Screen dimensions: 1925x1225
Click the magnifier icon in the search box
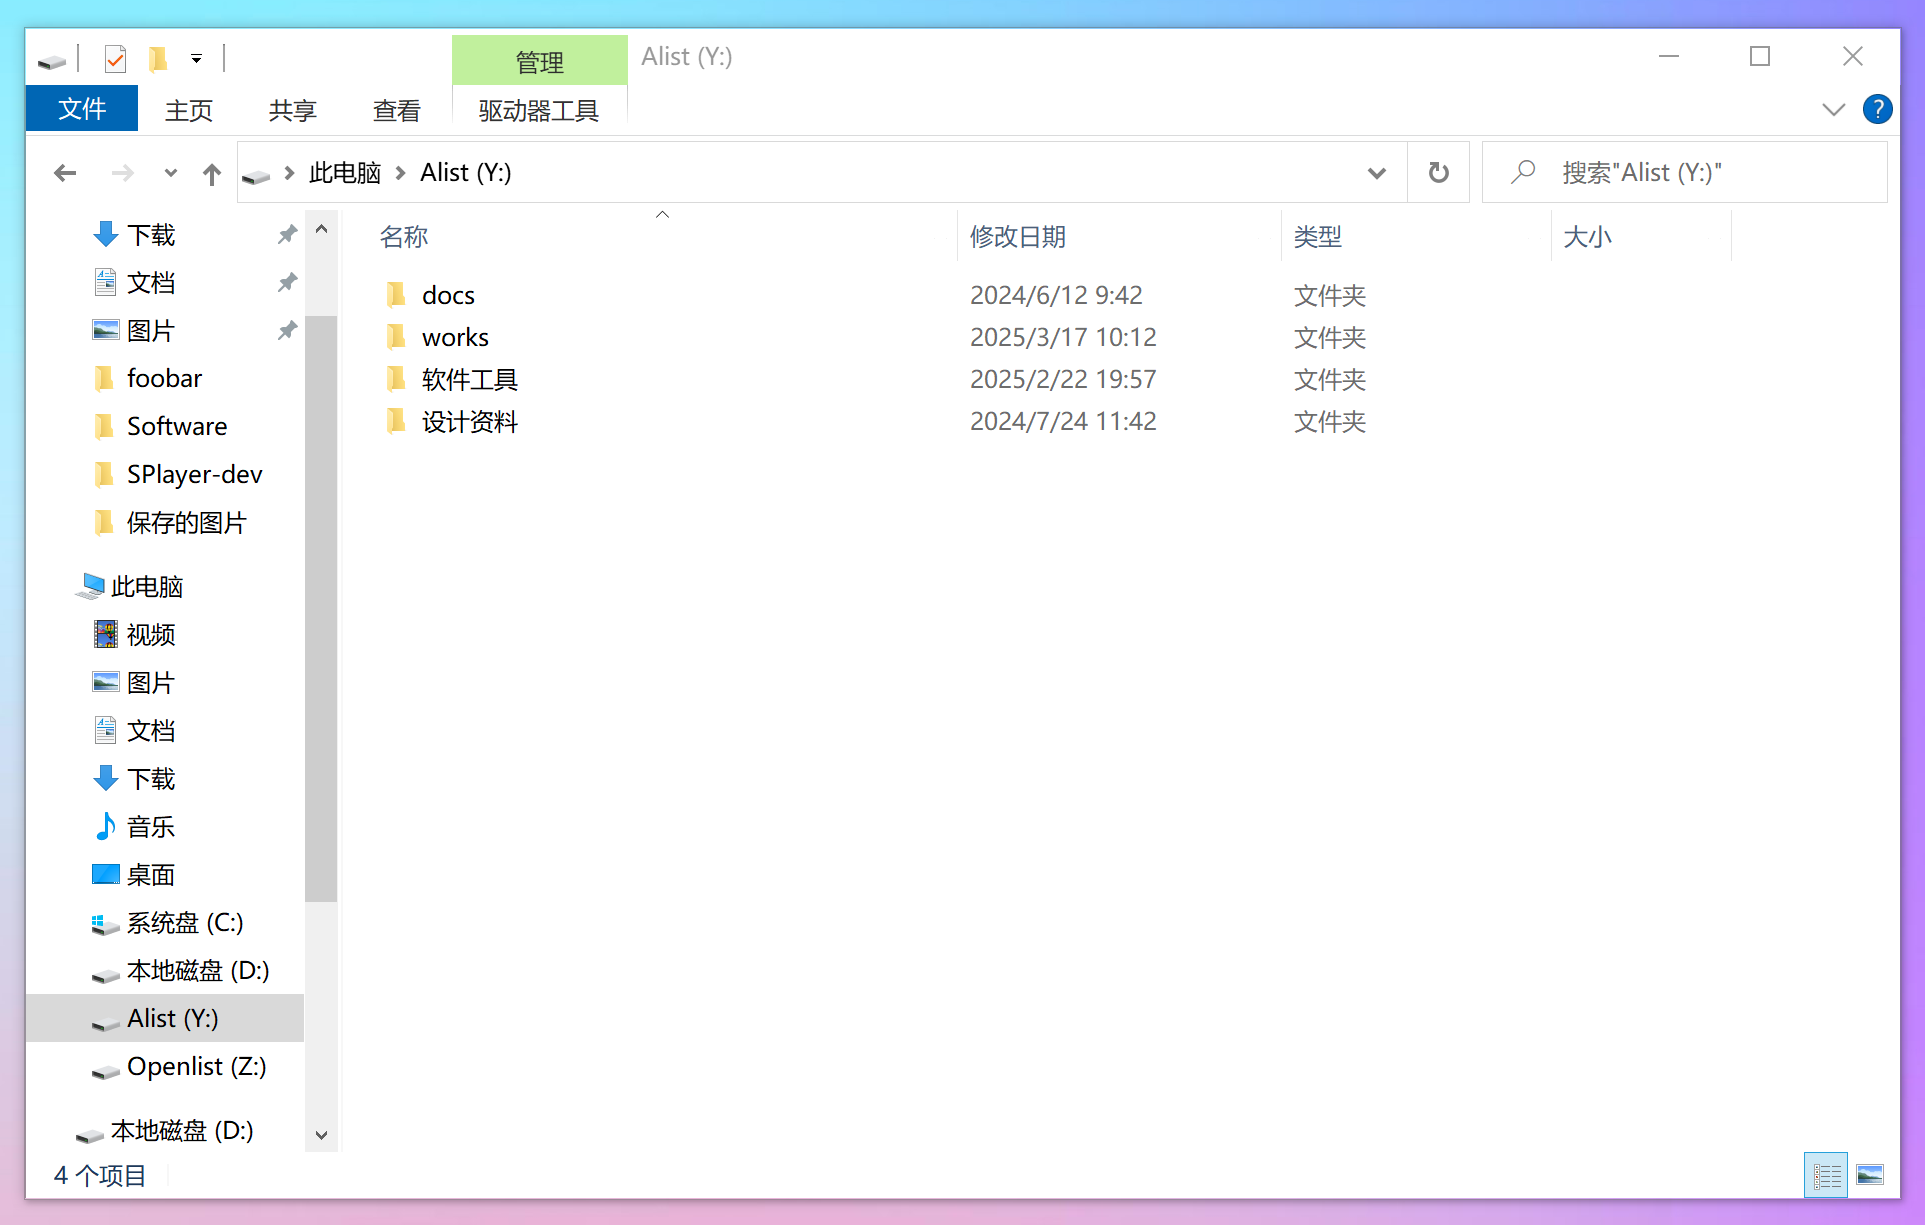1522,172
